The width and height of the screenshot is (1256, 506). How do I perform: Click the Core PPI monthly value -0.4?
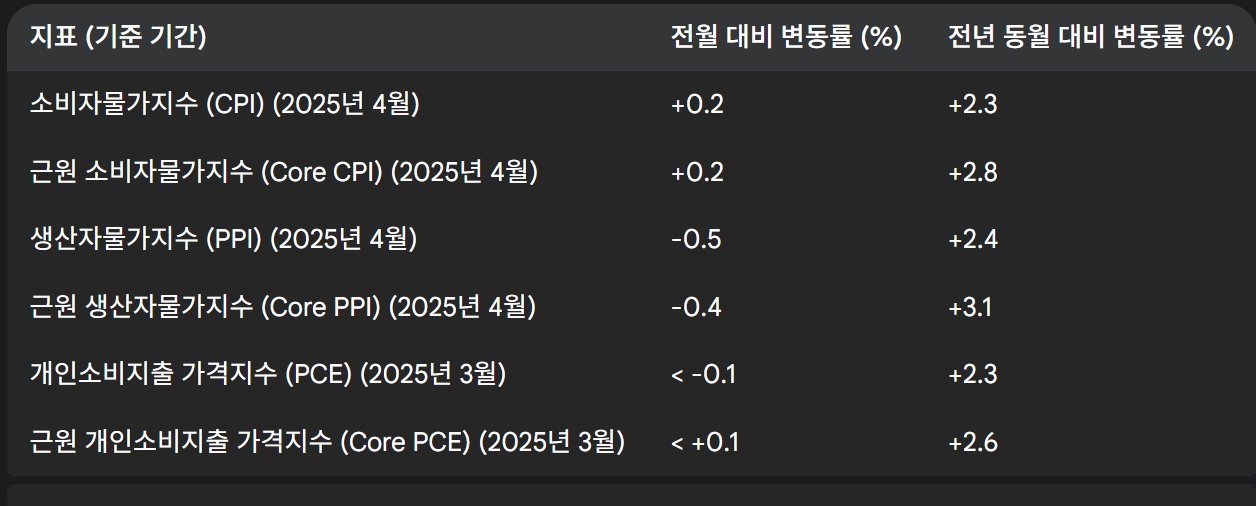(696, 307)
